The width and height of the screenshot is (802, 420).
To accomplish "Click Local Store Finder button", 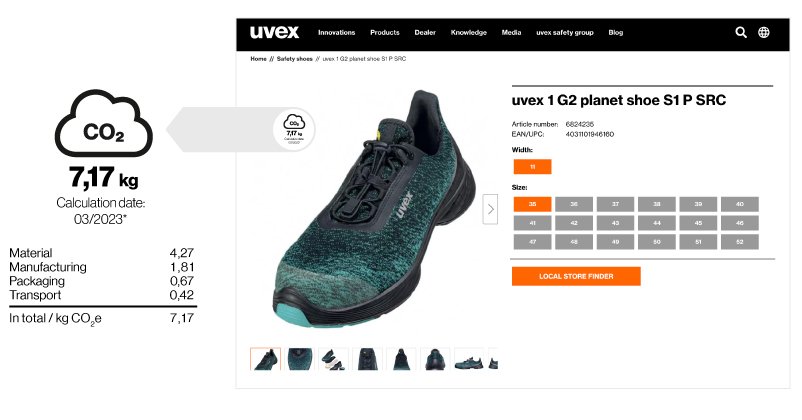I will coord(576,276).
